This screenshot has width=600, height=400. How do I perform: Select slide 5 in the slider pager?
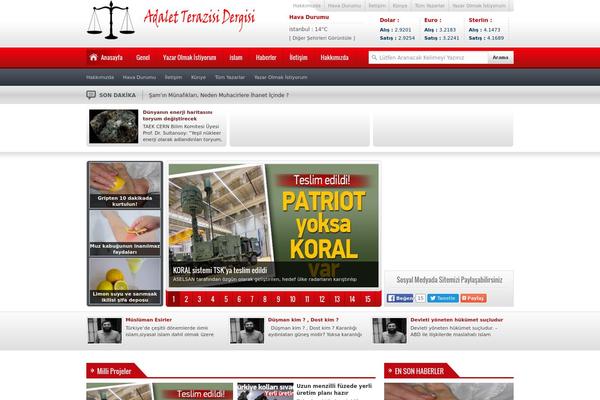226,299
